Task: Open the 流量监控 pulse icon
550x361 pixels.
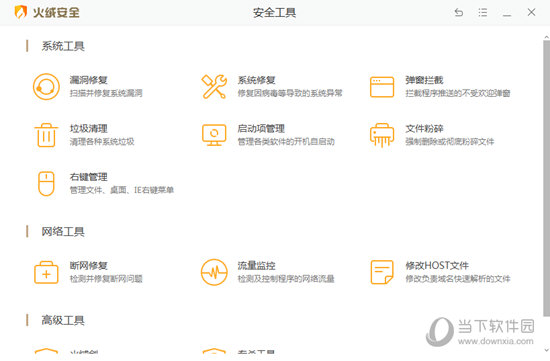Action: (214, 272)
